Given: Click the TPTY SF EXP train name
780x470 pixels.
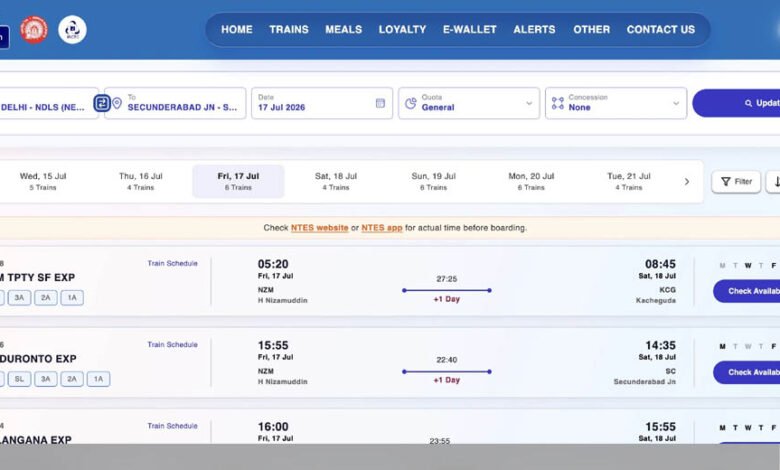Looking at the screenshot, I should pyautogui.click(x=37, y=278).
